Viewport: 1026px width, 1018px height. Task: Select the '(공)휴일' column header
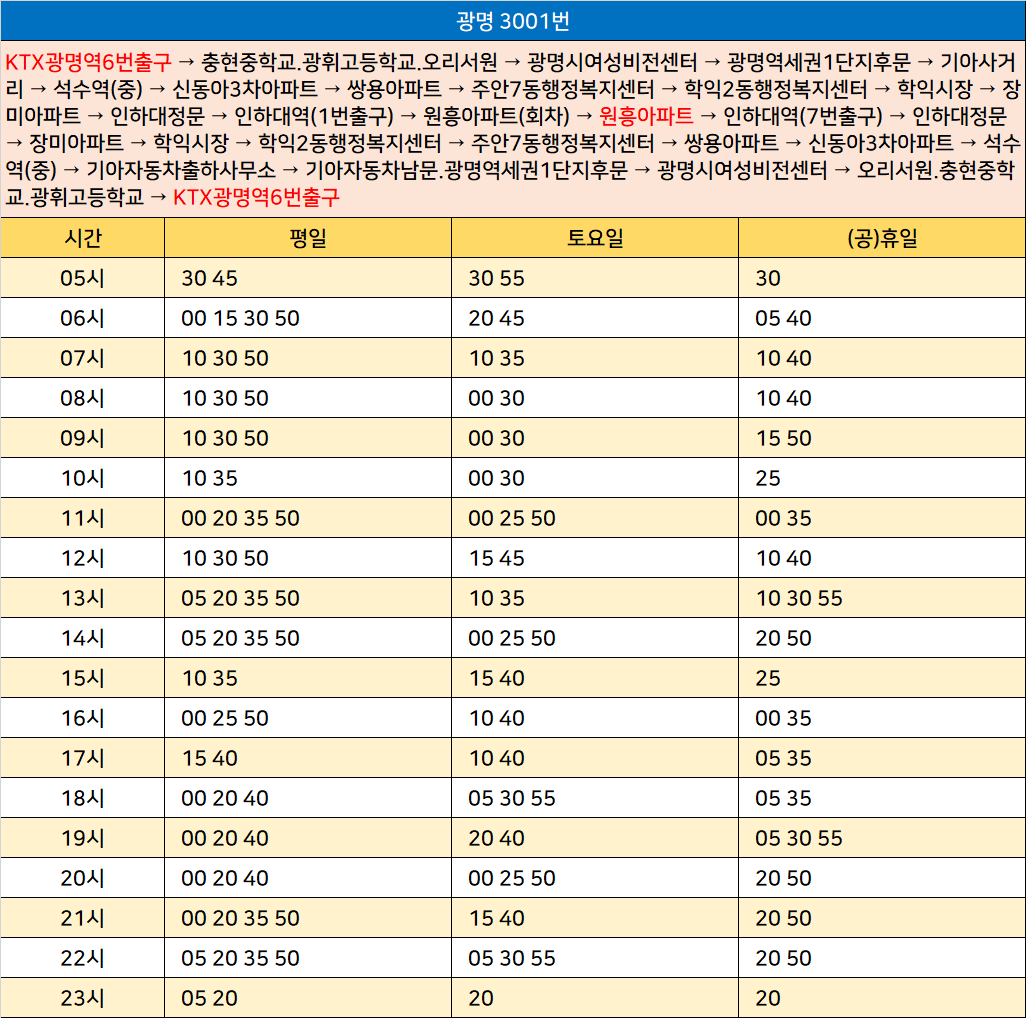(x=882, y=237)
